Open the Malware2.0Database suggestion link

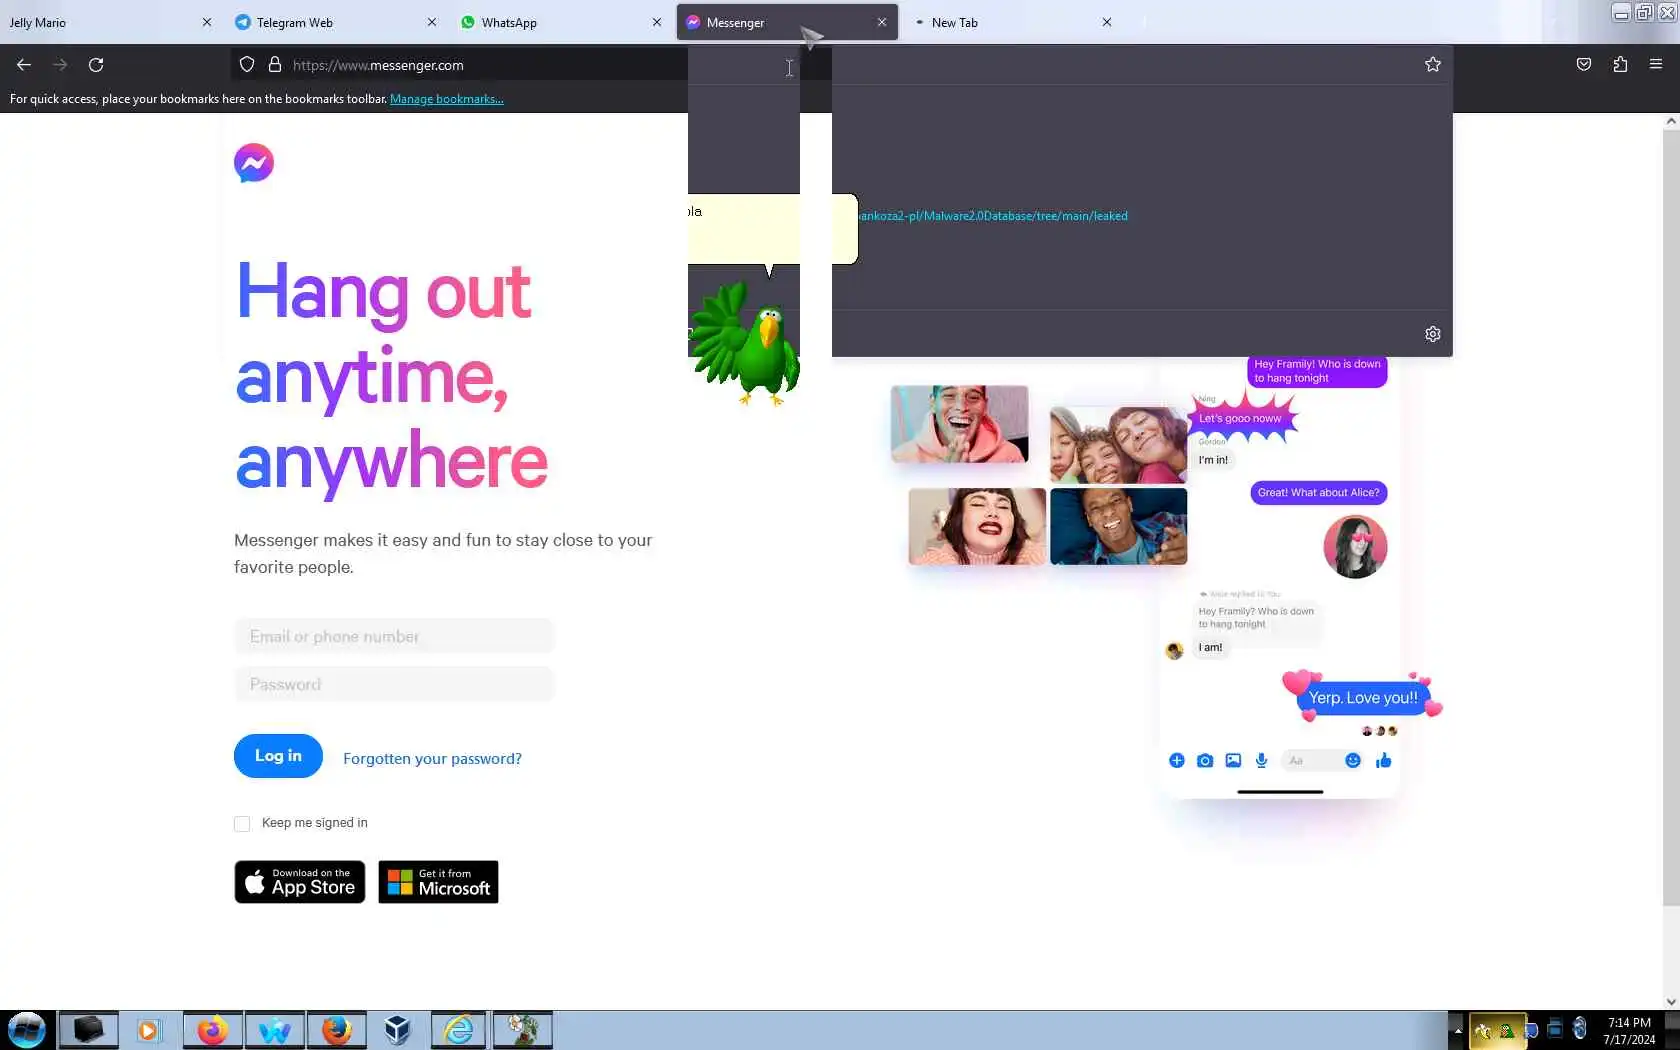click(x=993, y=216)
